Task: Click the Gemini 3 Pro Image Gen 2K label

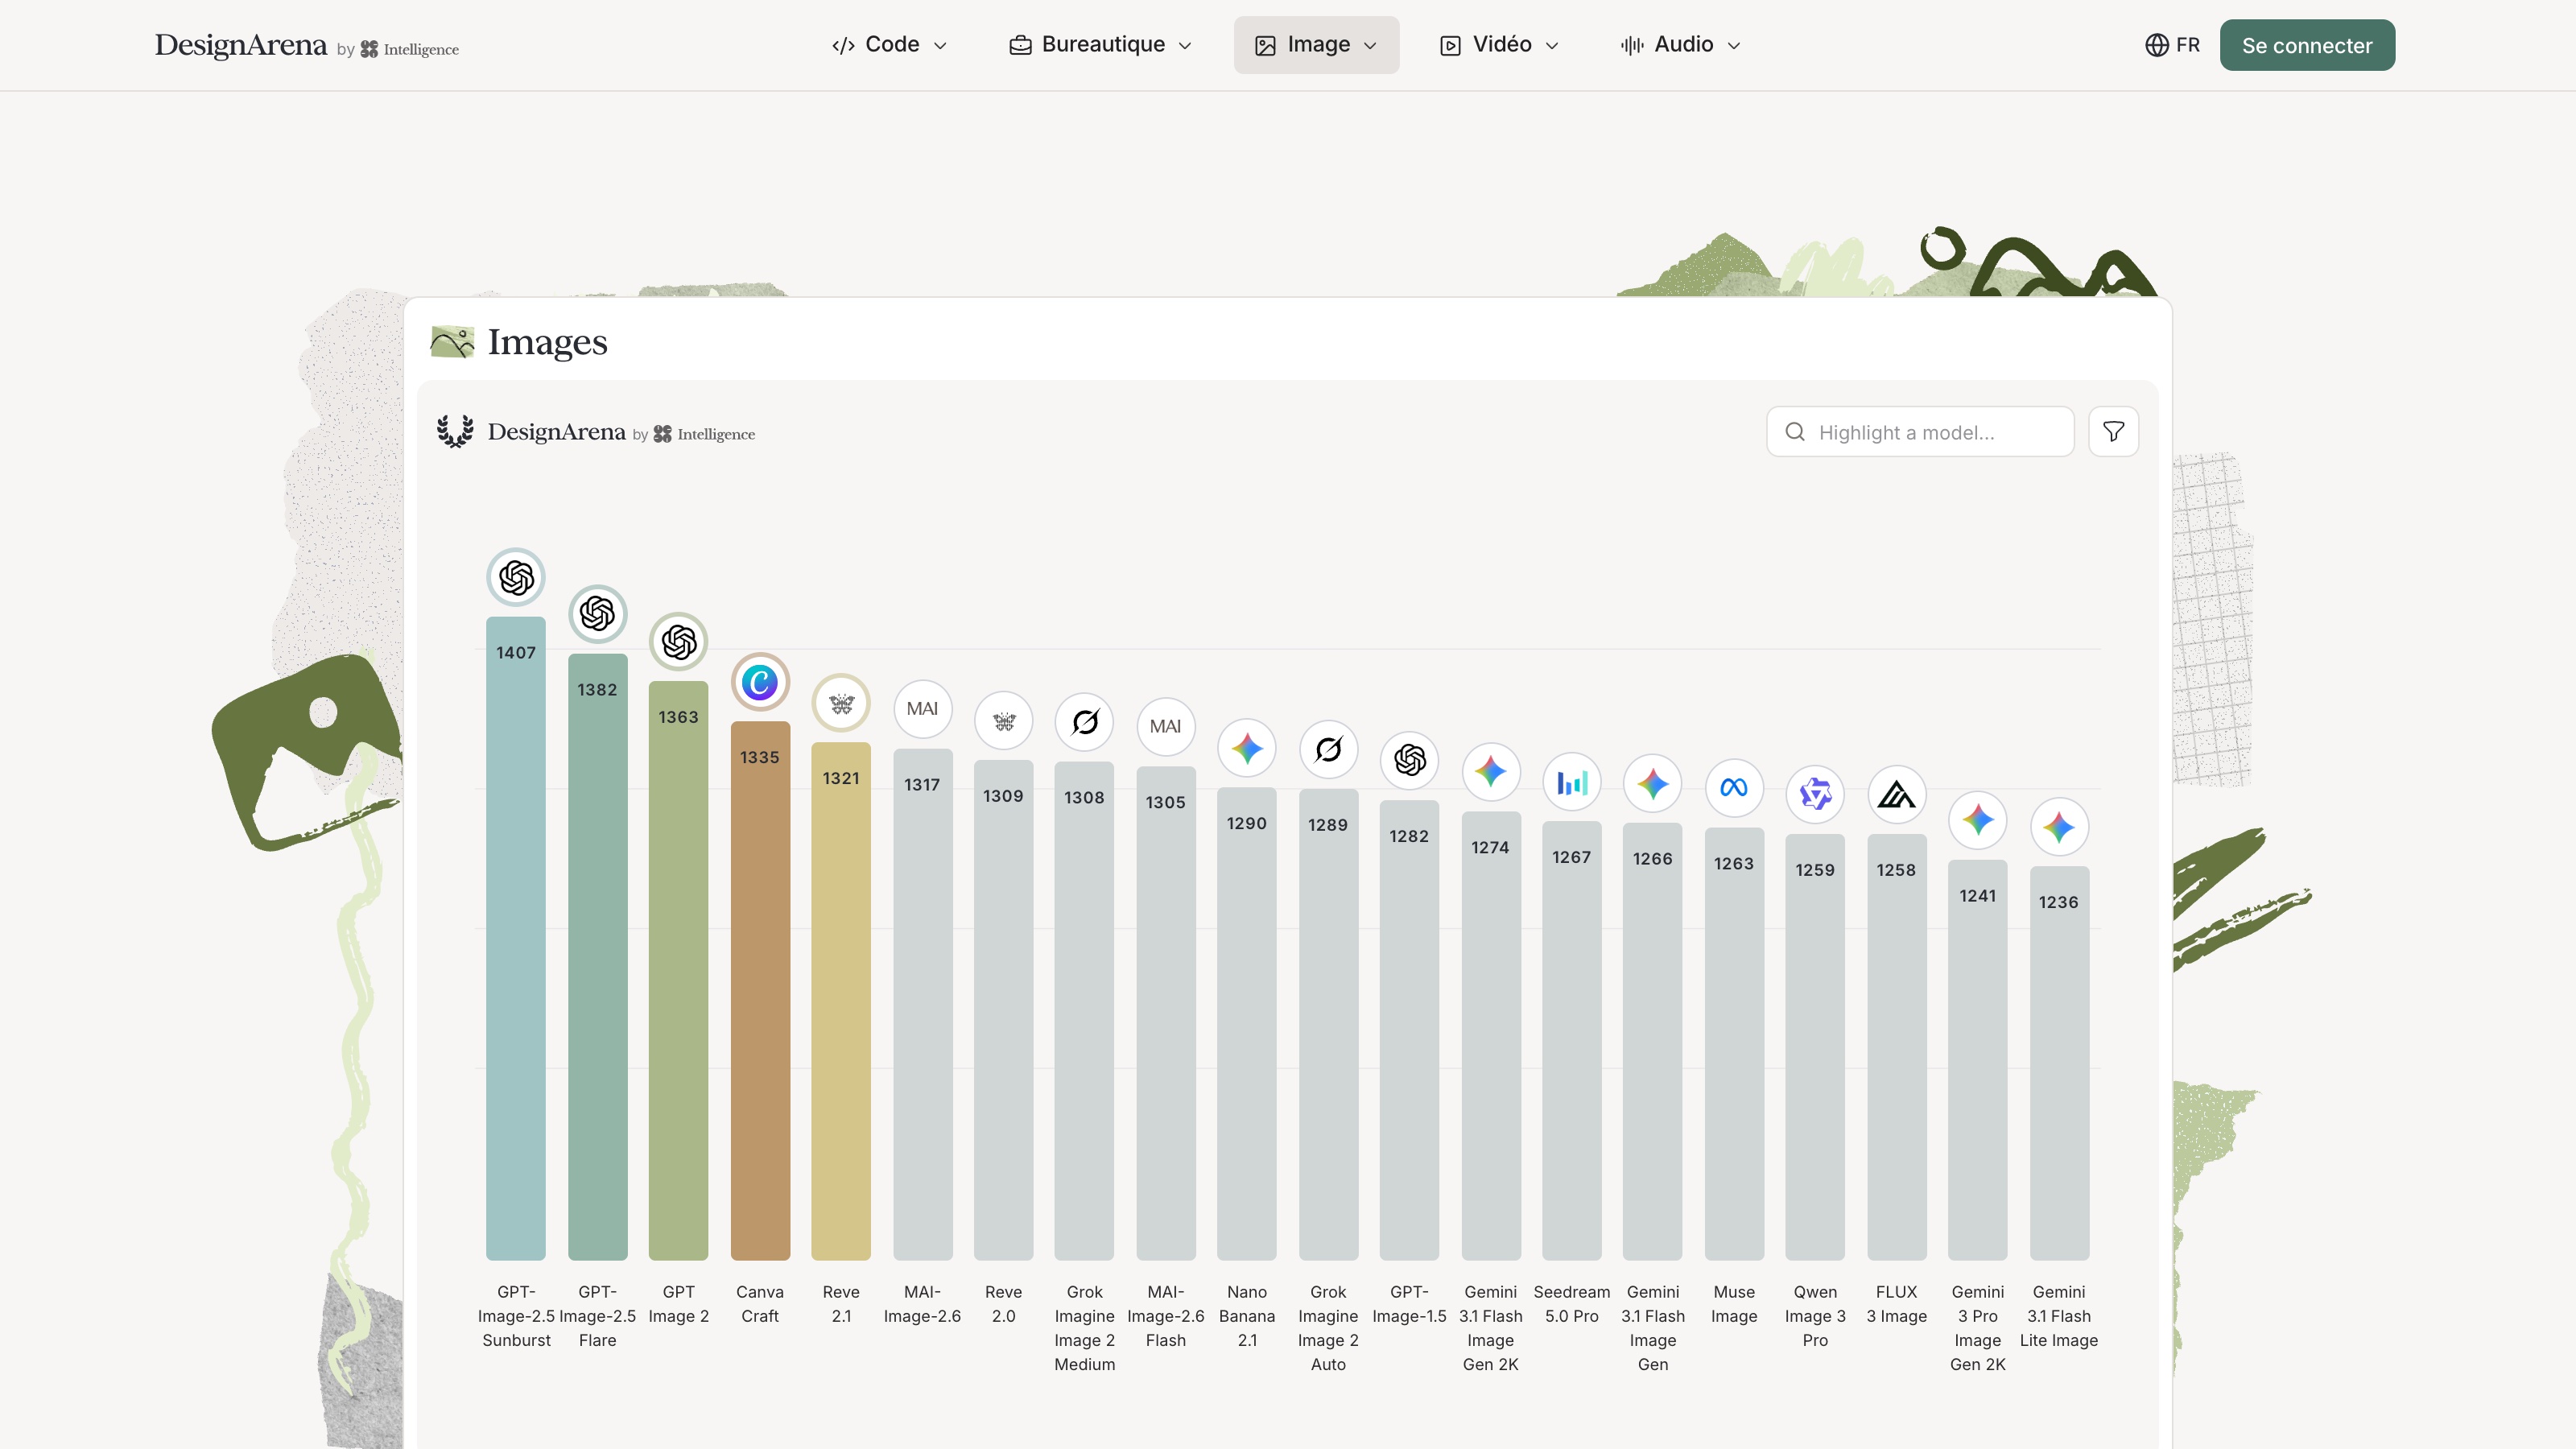Action: (1978, 1328)
